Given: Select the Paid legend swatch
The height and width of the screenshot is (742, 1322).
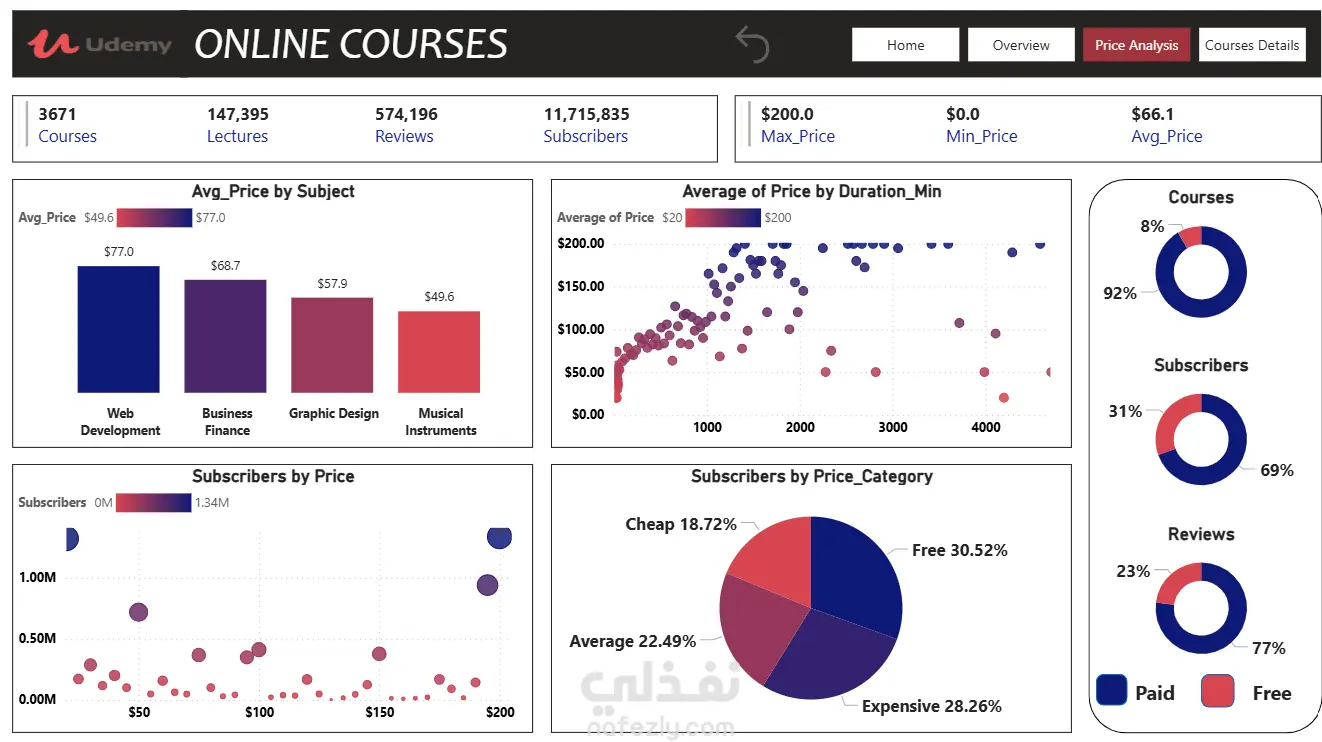Looking at the screenshot, I should coord(1112,691).
